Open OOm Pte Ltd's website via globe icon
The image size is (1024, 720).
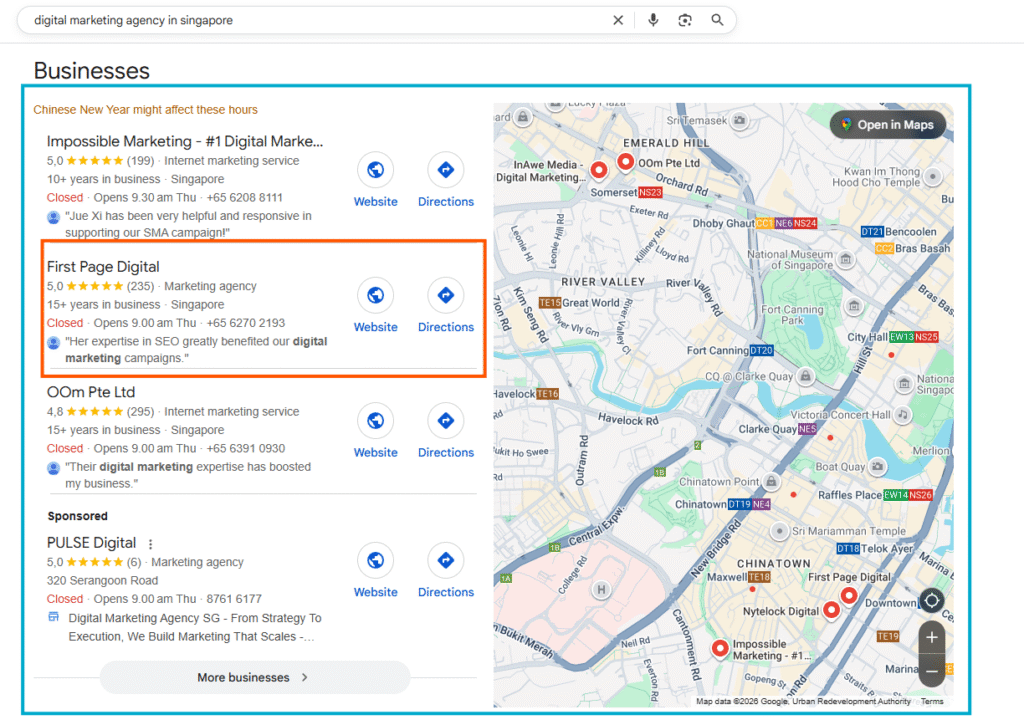pos(375,420)
